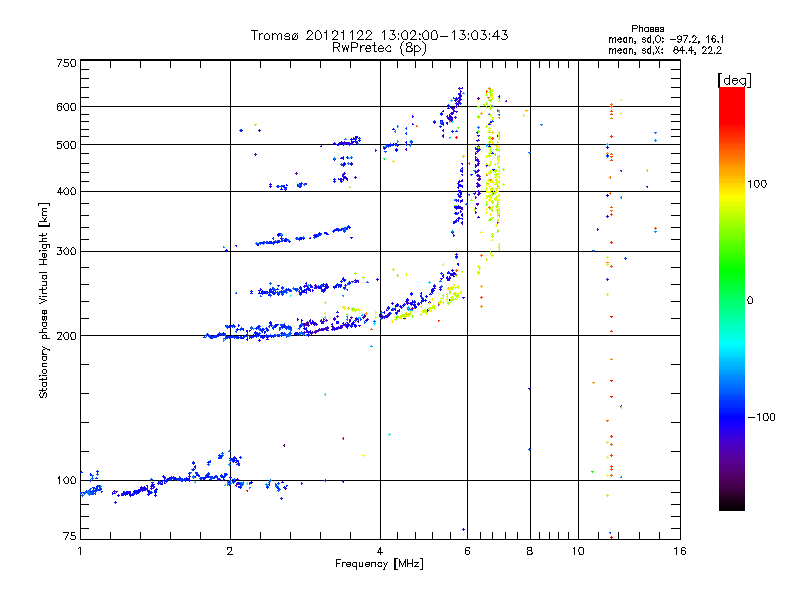
Task: Click the "[deg]" colorbar unit label
Action: [734, 80]
